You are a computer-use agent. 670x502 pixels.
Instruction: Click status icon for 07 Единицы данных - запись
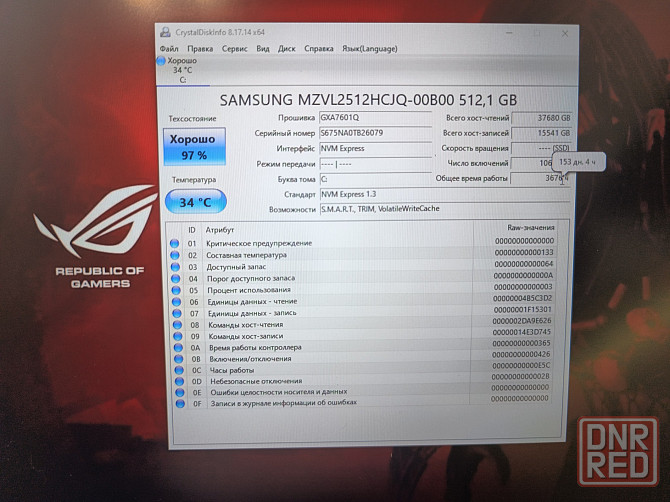click(177, 313)
